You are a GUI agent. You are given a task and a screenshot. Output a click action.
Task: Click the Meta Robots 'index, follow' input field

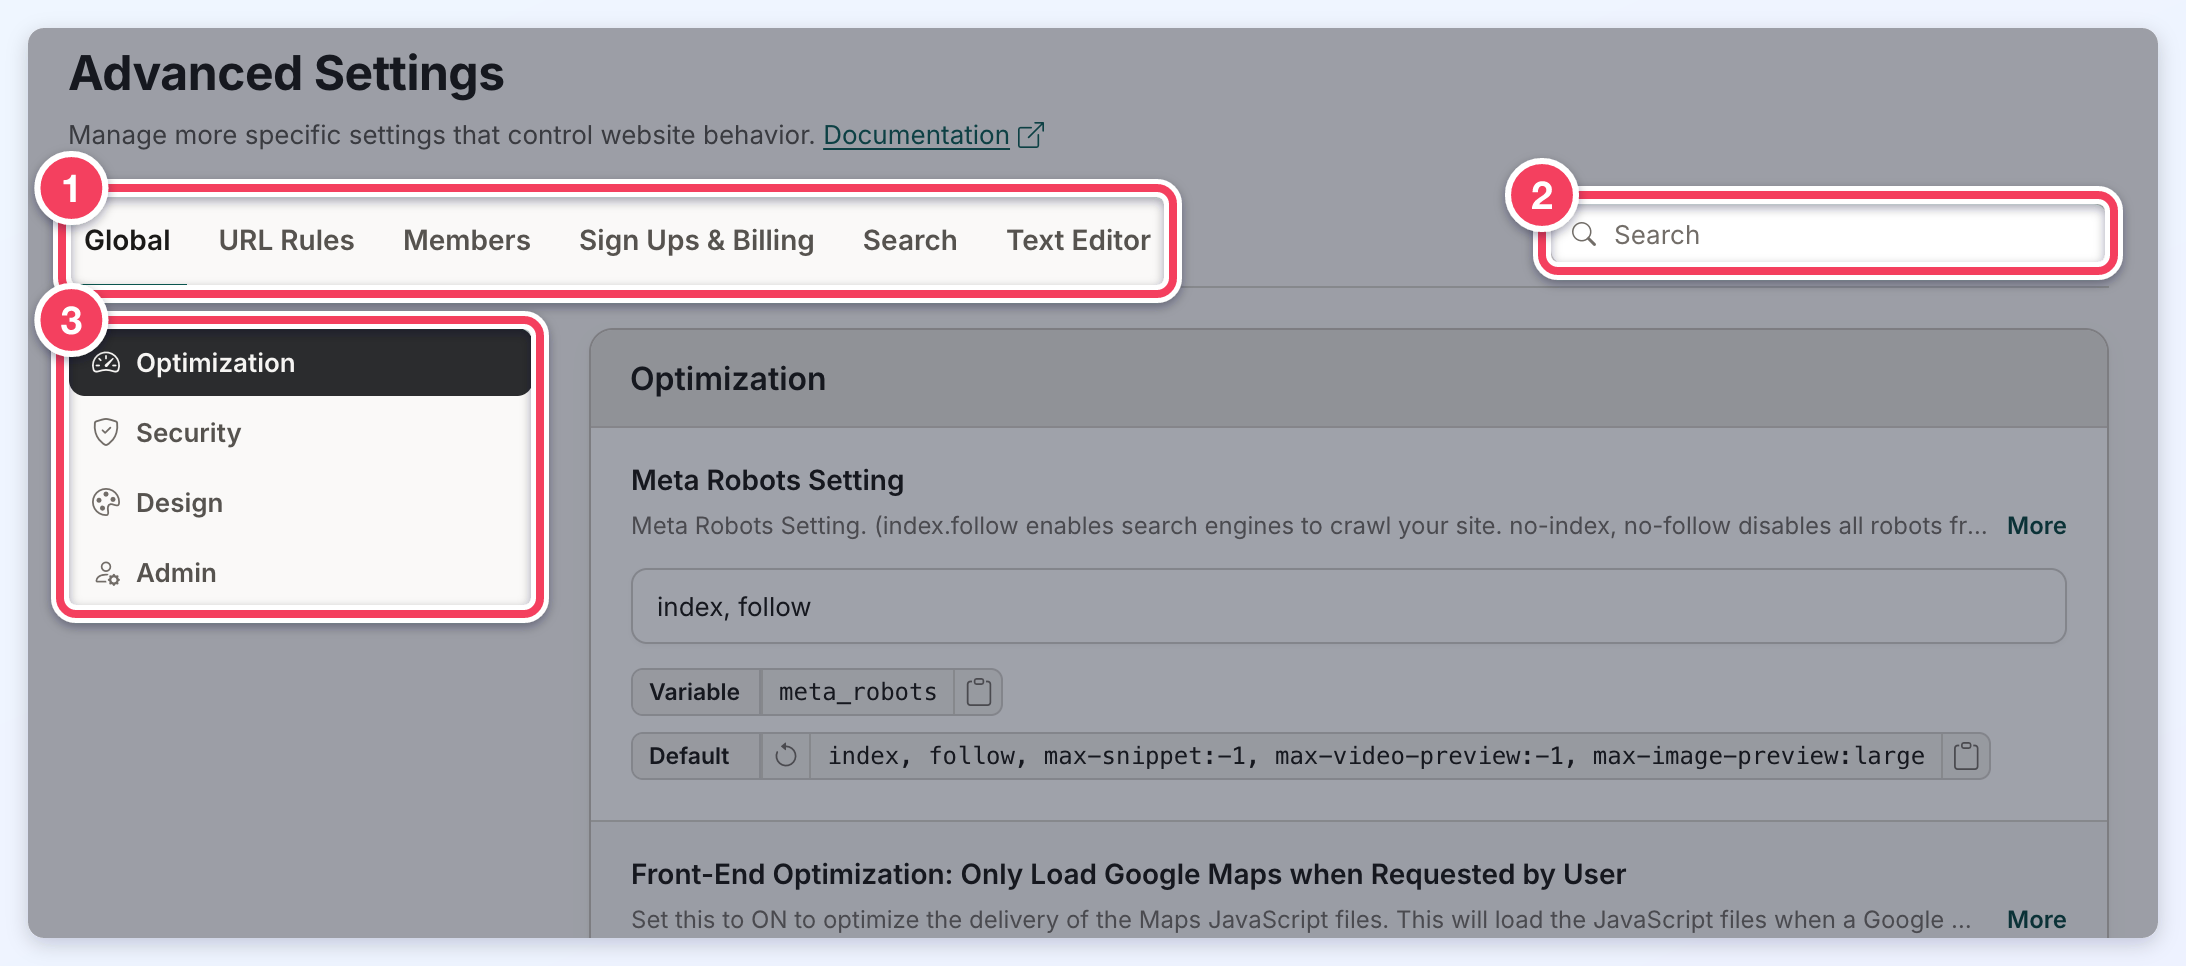1348,607
